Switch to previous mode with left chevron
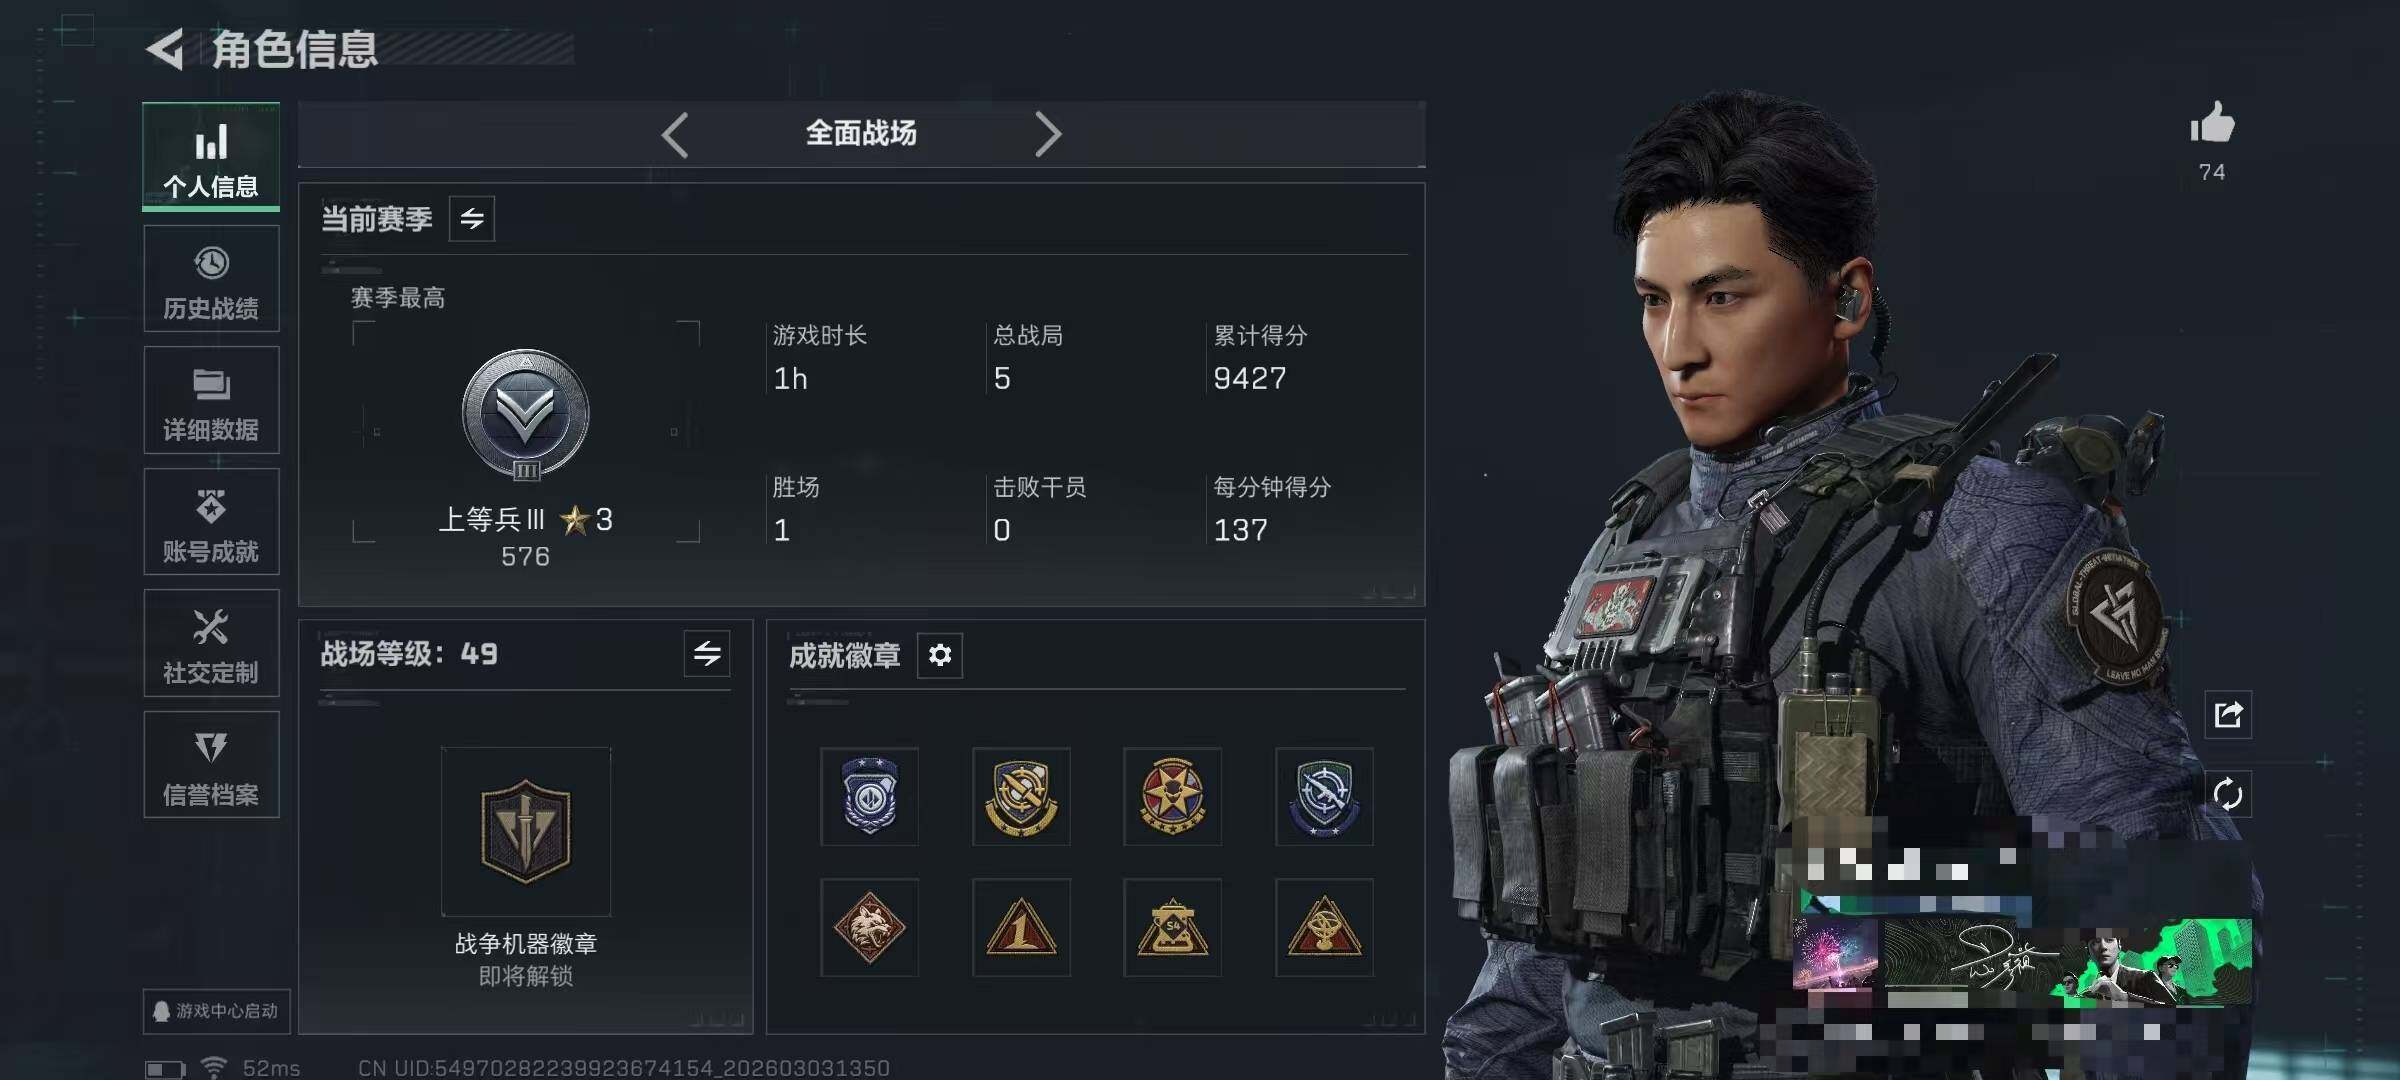2400x1080 pixels. pyautogui.click(x=675, y=134)
